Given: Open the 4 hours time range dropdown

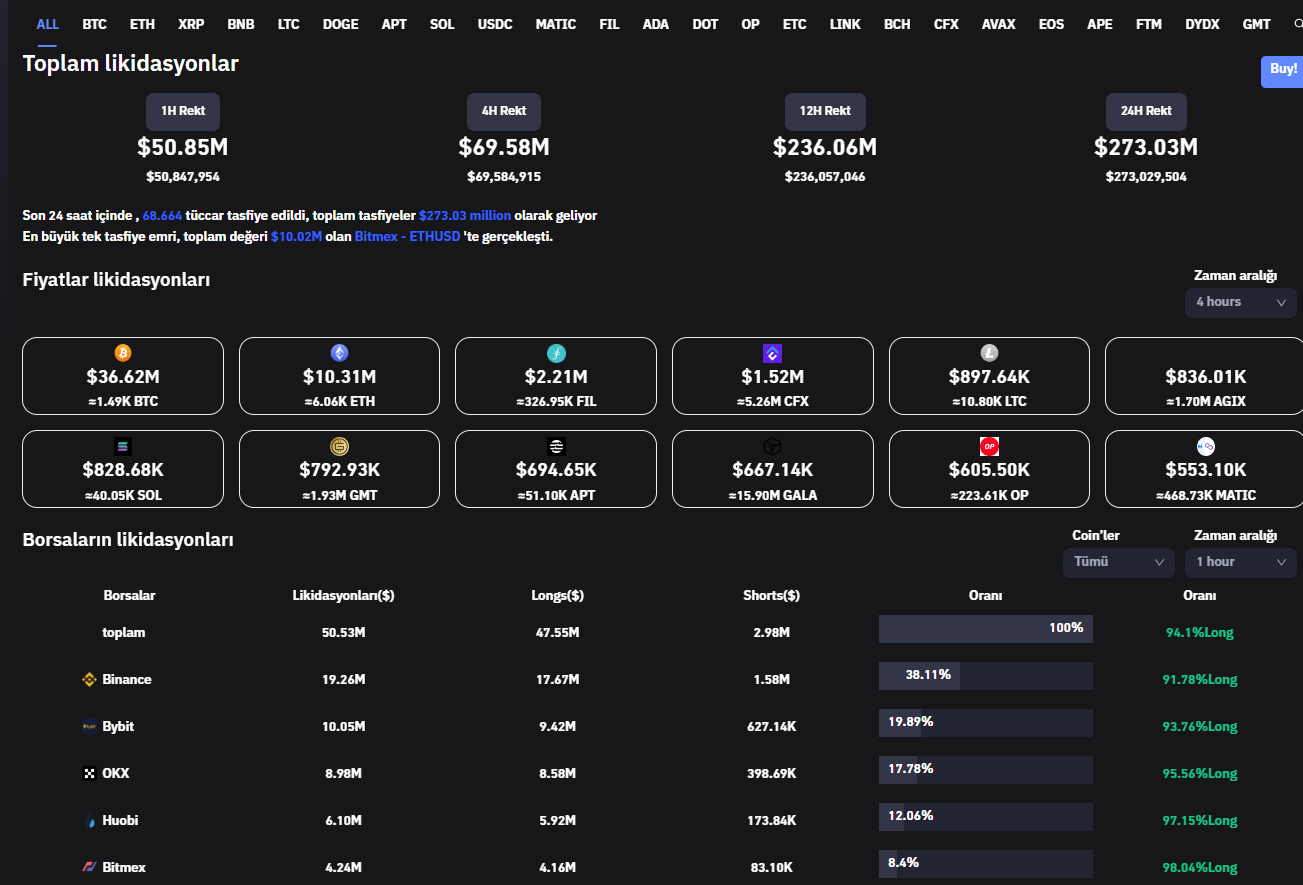Looking at the screenshot, I should 1240,302.
